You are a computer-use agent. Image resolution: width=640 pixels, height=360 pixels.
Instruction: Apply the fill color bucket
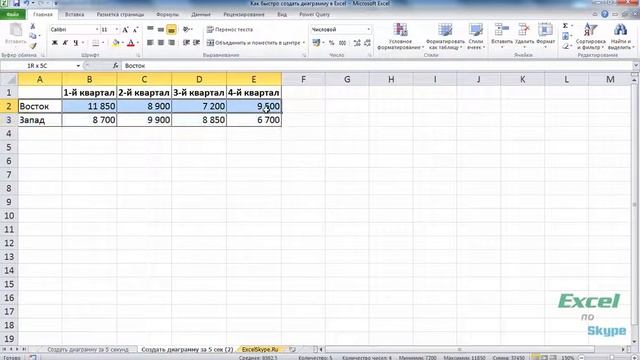[x=116, y=43]
